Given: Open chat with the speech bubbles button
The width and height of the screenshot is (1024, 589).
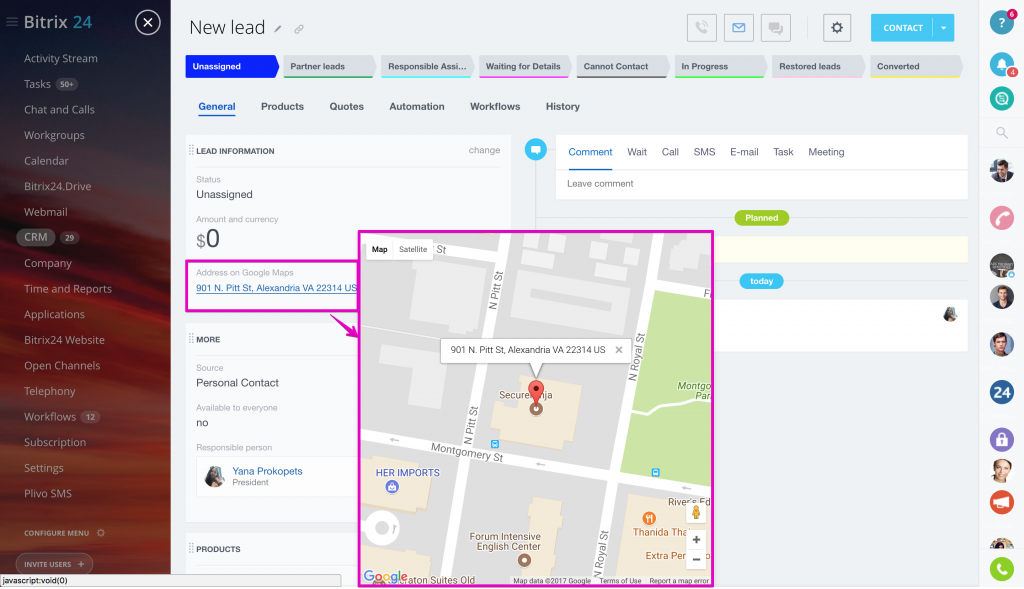Looking at the screenshot, I should pyautogui.click(x=776, y=27).
